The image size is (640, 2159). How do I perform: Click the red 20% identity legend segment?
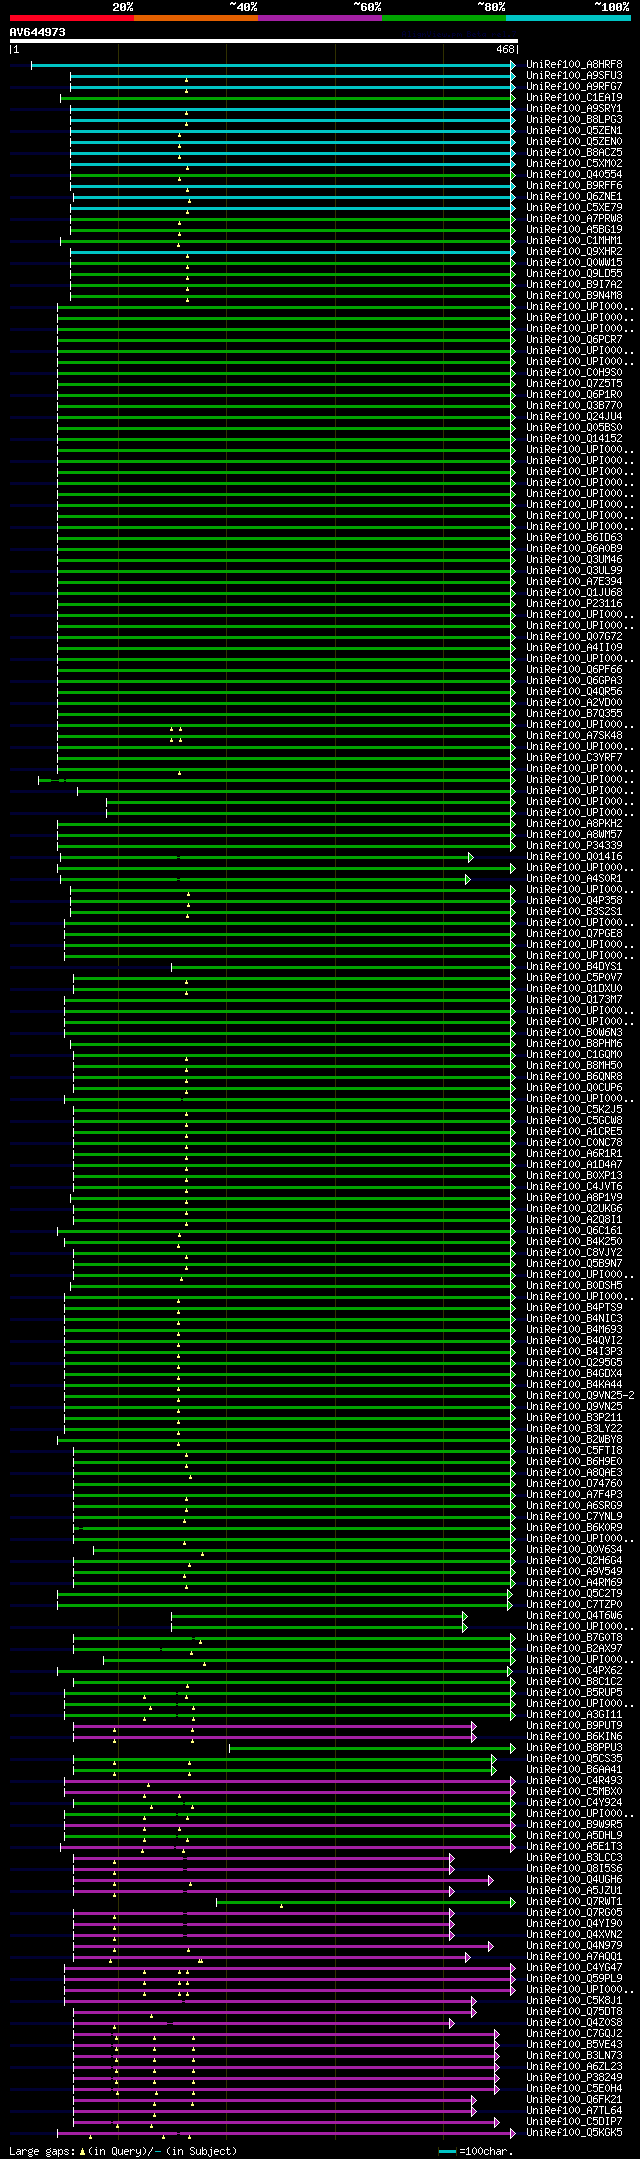tap(71, 18)
